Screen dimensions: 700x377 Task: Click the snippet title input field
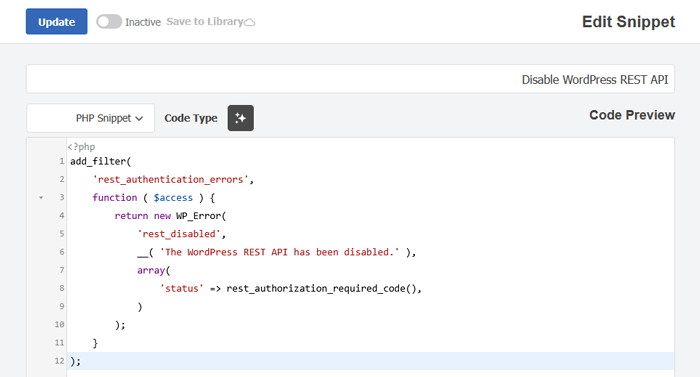pos(350,79)
